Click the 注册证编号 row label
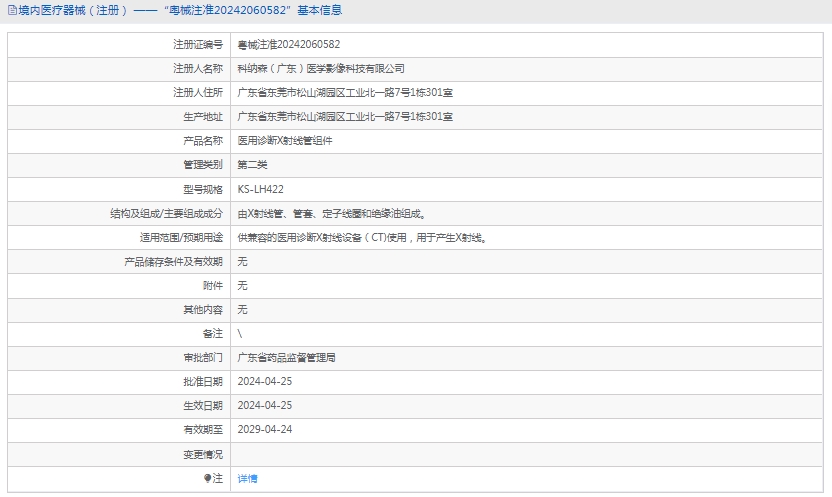The height and width of the screenshot is (497, 832). coord(198,45)
